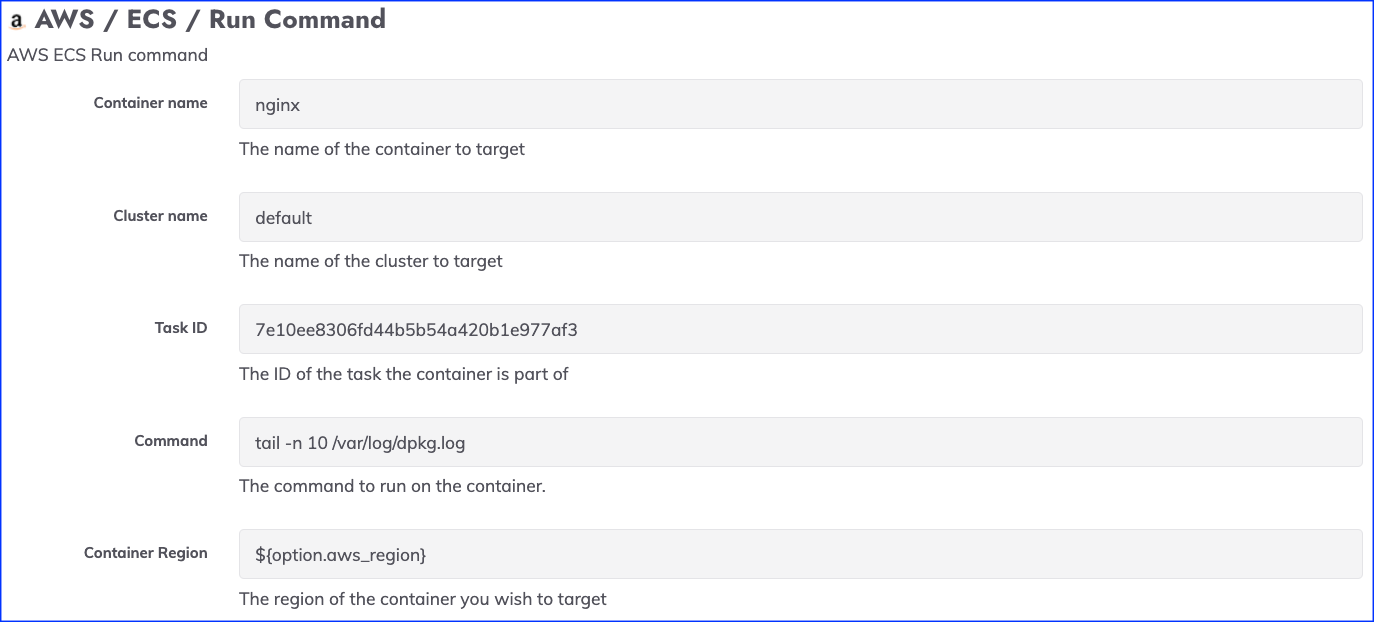
Task: Click the Container Region label
Action: pyautogui.click(x=146, y=553)
